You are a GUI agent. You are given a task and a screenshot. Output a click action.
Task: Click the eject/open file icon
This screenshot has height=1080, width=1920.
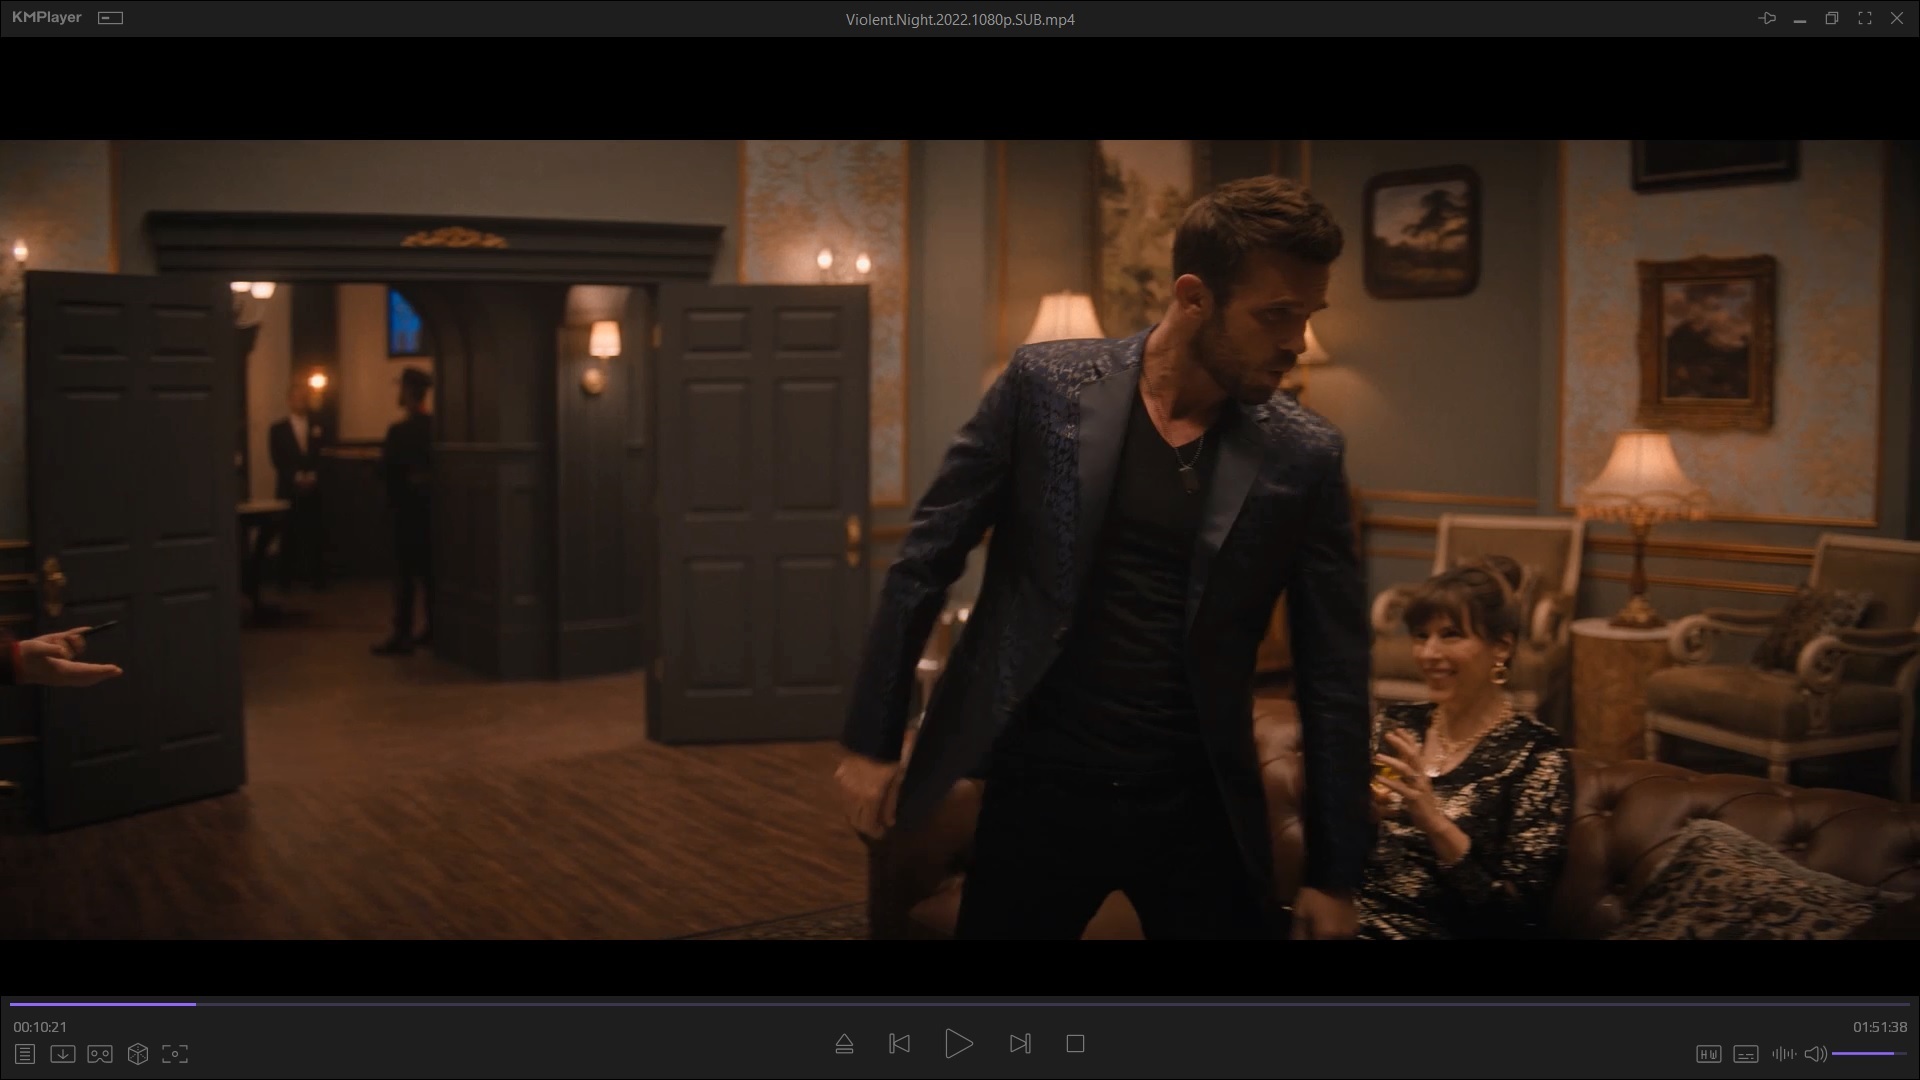(x=844, y=1044)
